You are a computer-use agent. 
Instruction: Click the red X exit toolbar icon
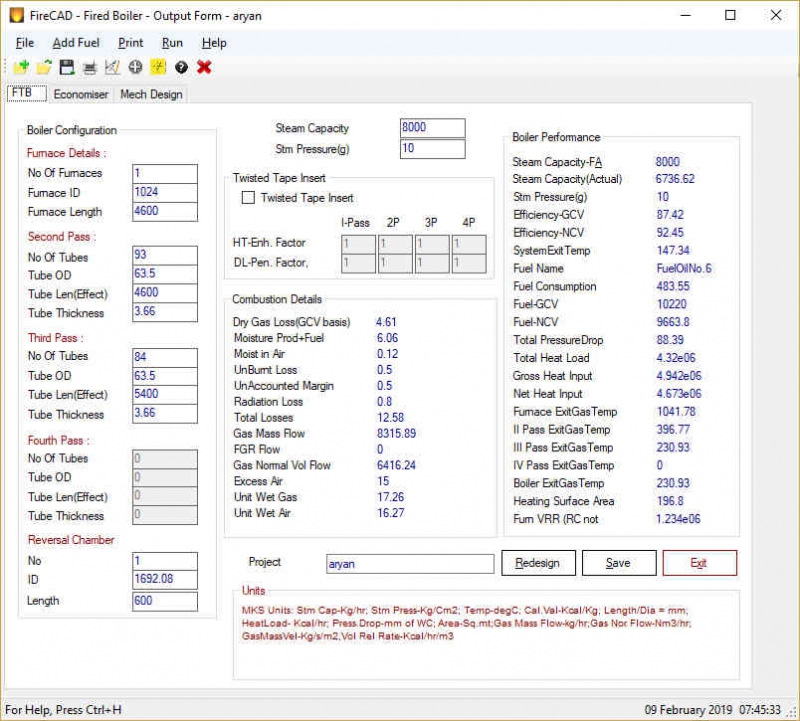pyautogui.click(x=203, y=67)
